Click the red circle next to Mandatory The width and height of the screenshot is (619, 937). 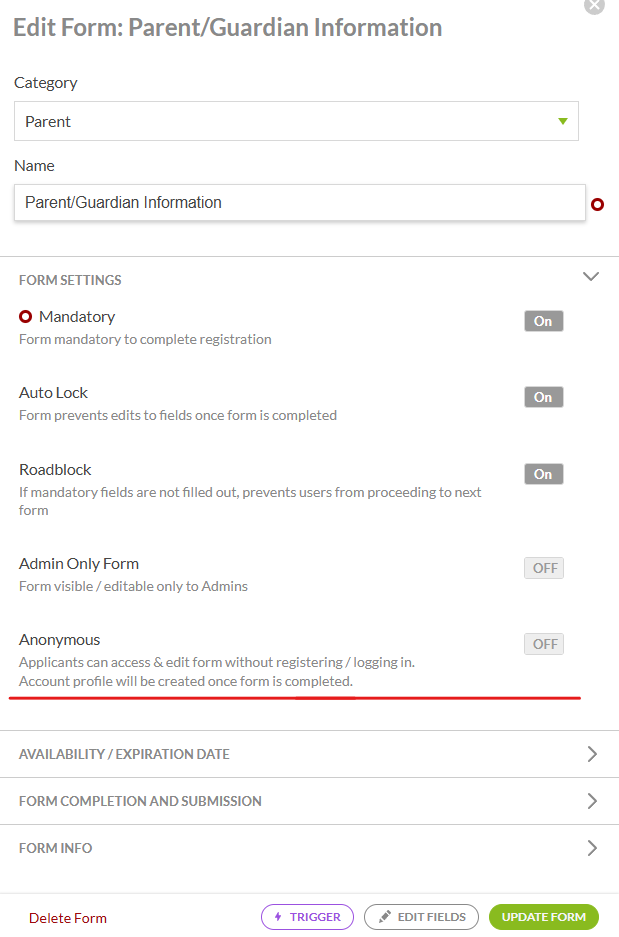point(25,316)
